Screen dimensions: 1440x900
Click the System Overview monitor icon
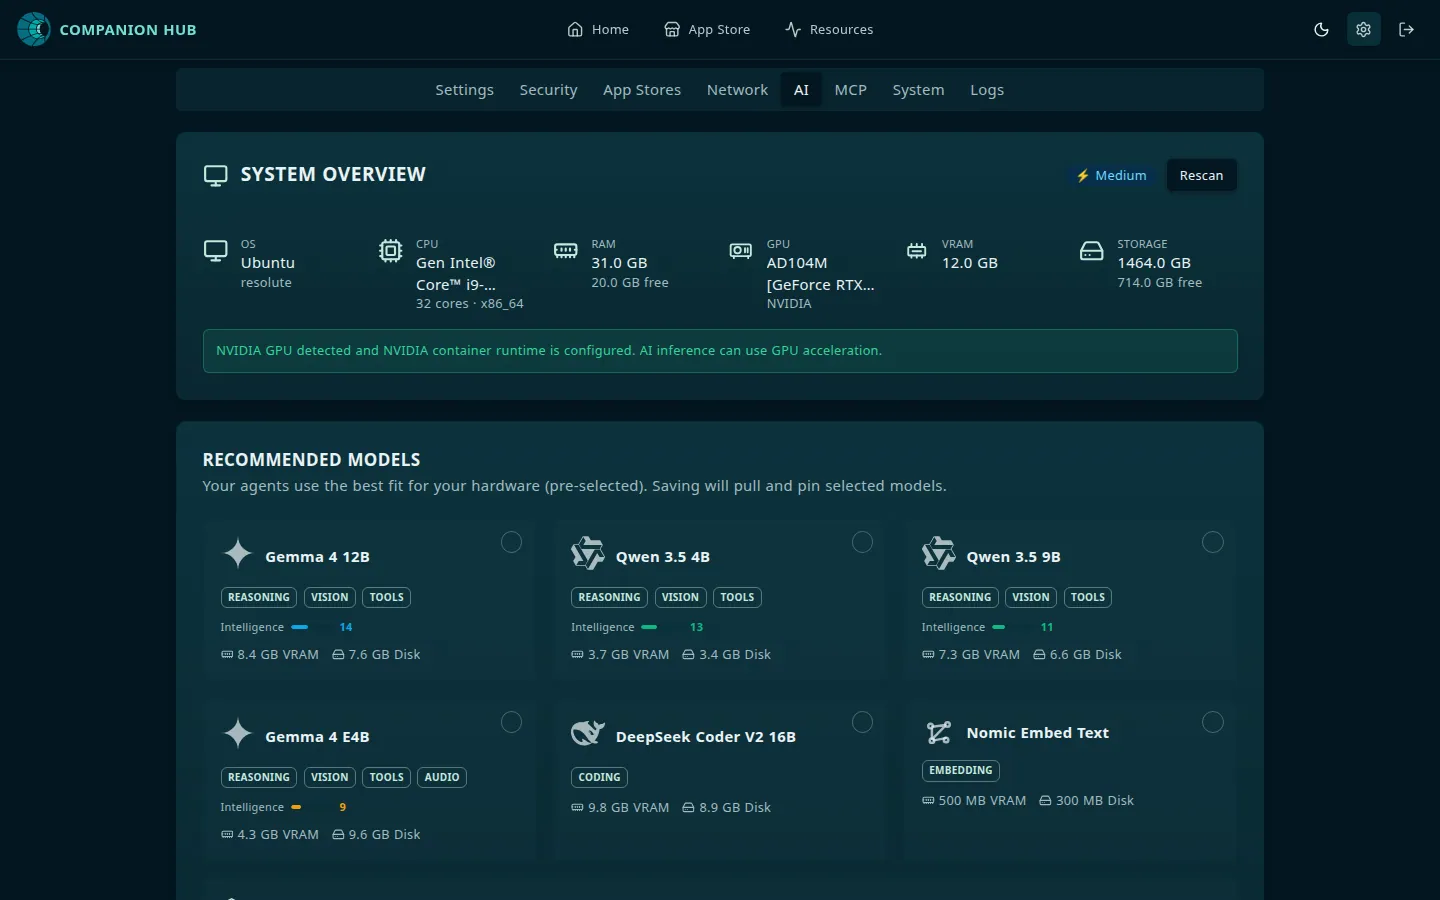tap(215, 175)
